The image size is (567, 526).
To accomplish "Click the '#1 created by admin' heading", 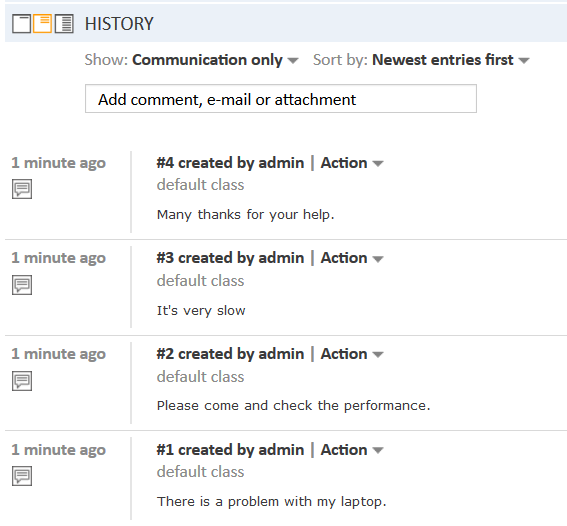I will coord(230,450).
